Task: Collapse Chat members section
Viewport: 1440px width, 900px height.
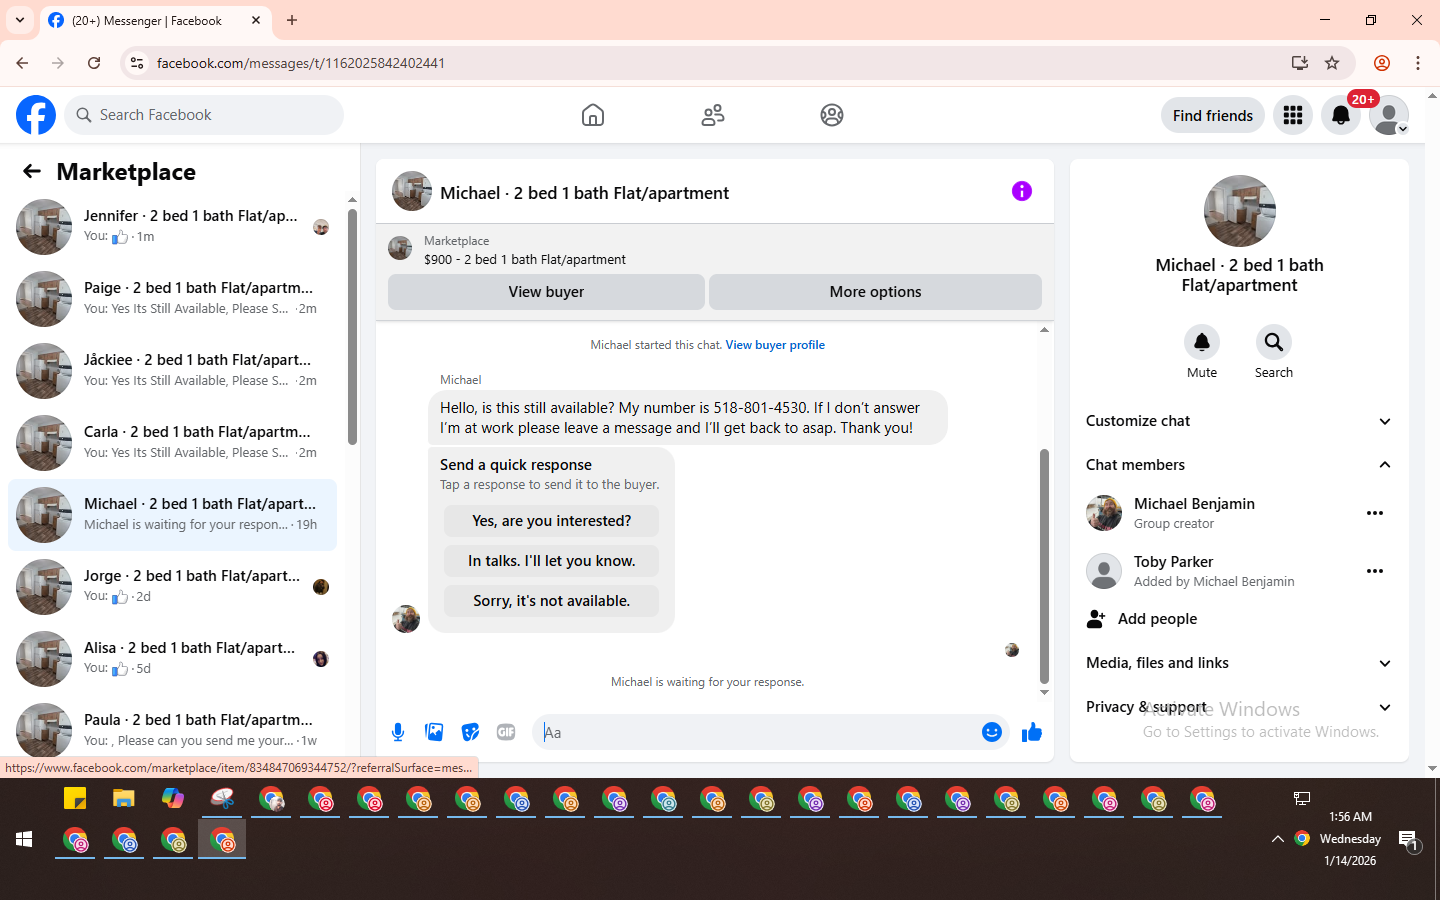Action: pos(1239,465)
